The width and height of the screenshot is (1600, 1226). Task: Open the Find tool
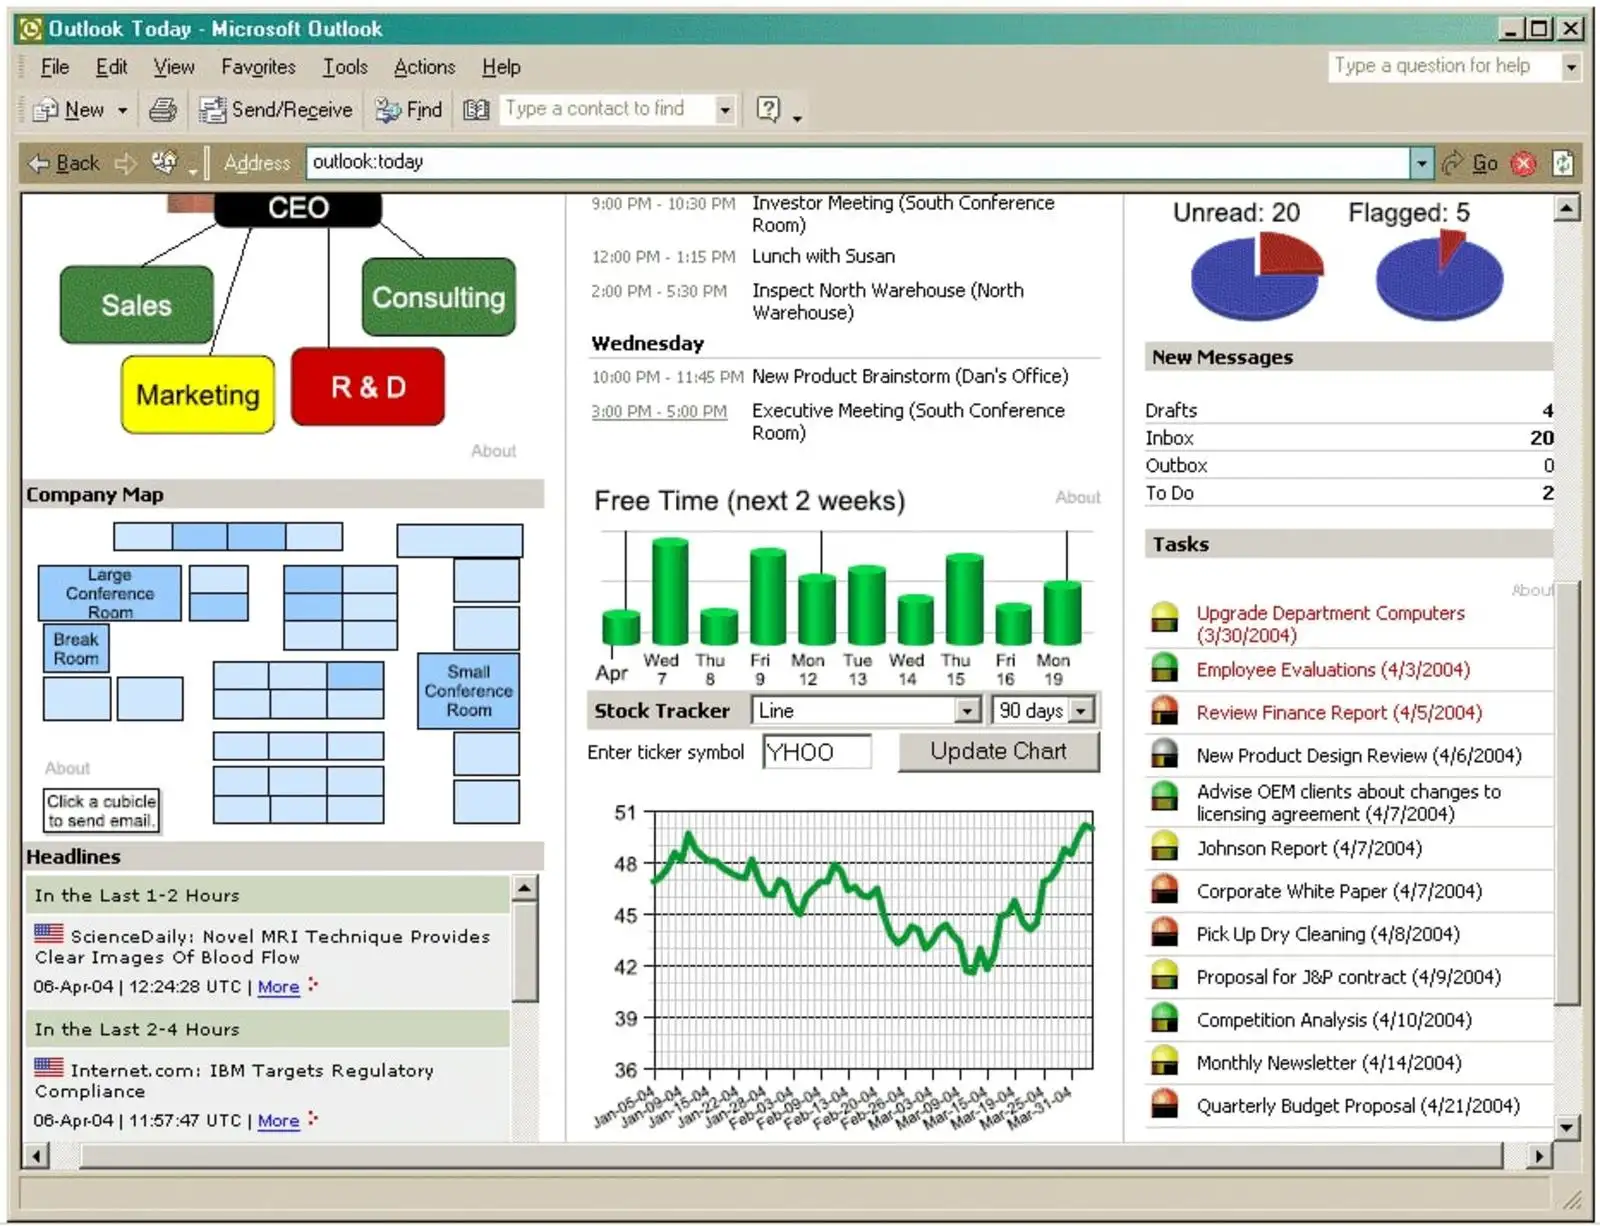coord(408,110)
